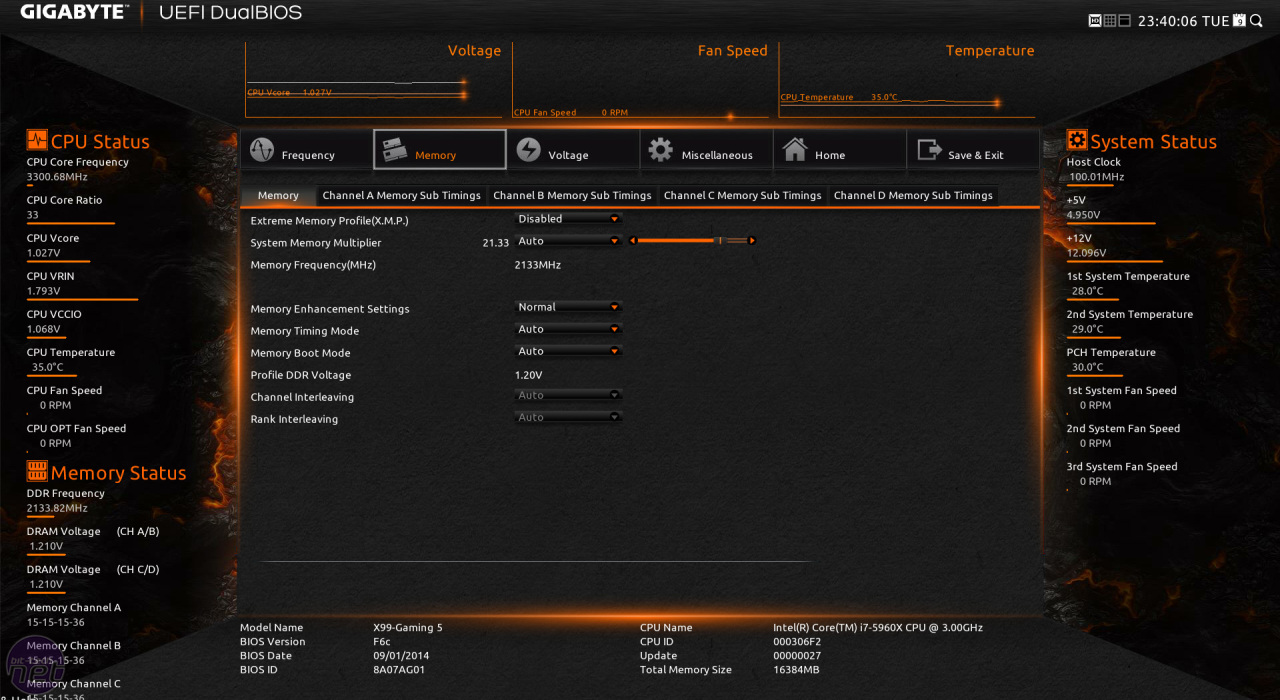Open the Frequency tab

(306, 150)
